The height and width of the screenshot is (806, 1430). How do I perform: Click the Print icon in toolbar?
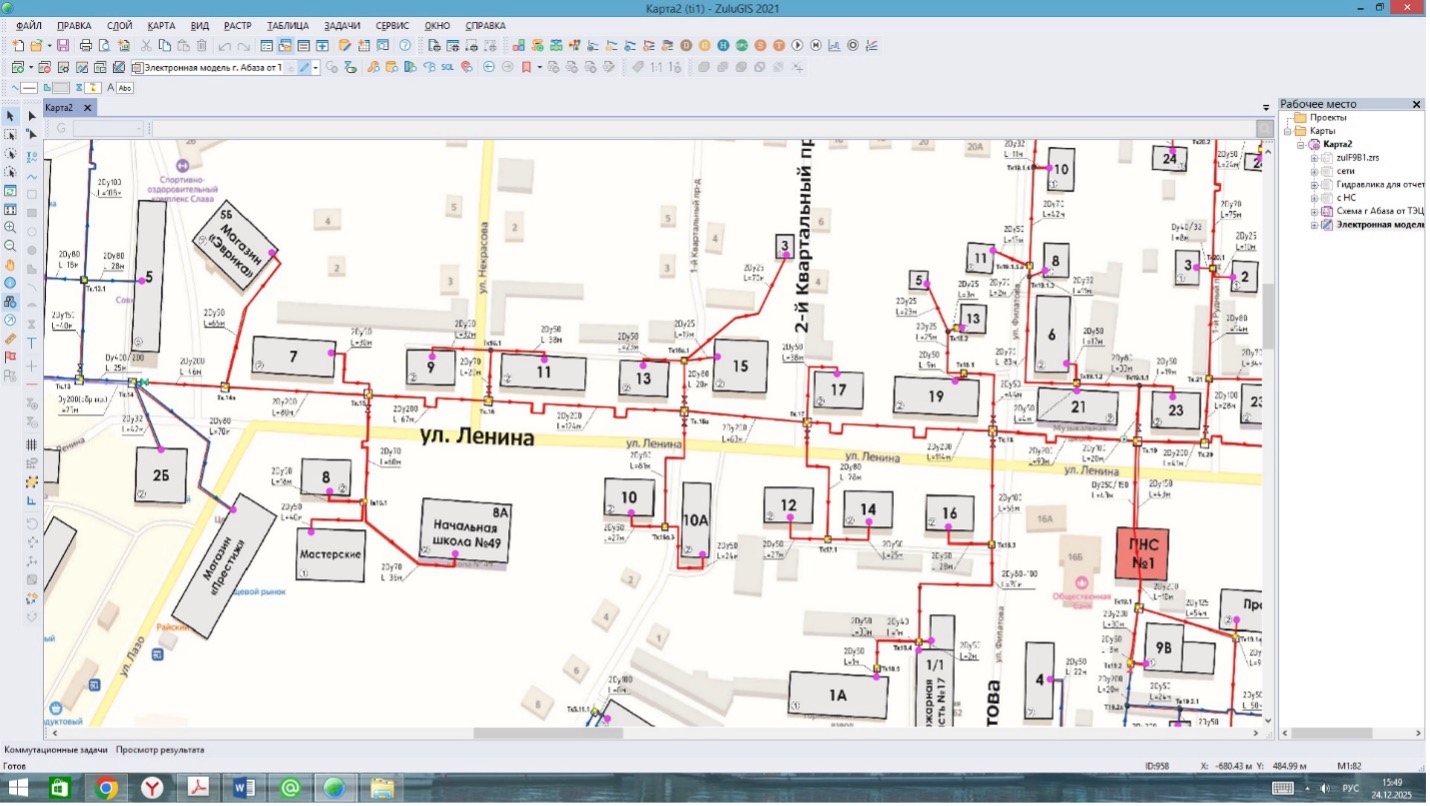pos(86,45)
